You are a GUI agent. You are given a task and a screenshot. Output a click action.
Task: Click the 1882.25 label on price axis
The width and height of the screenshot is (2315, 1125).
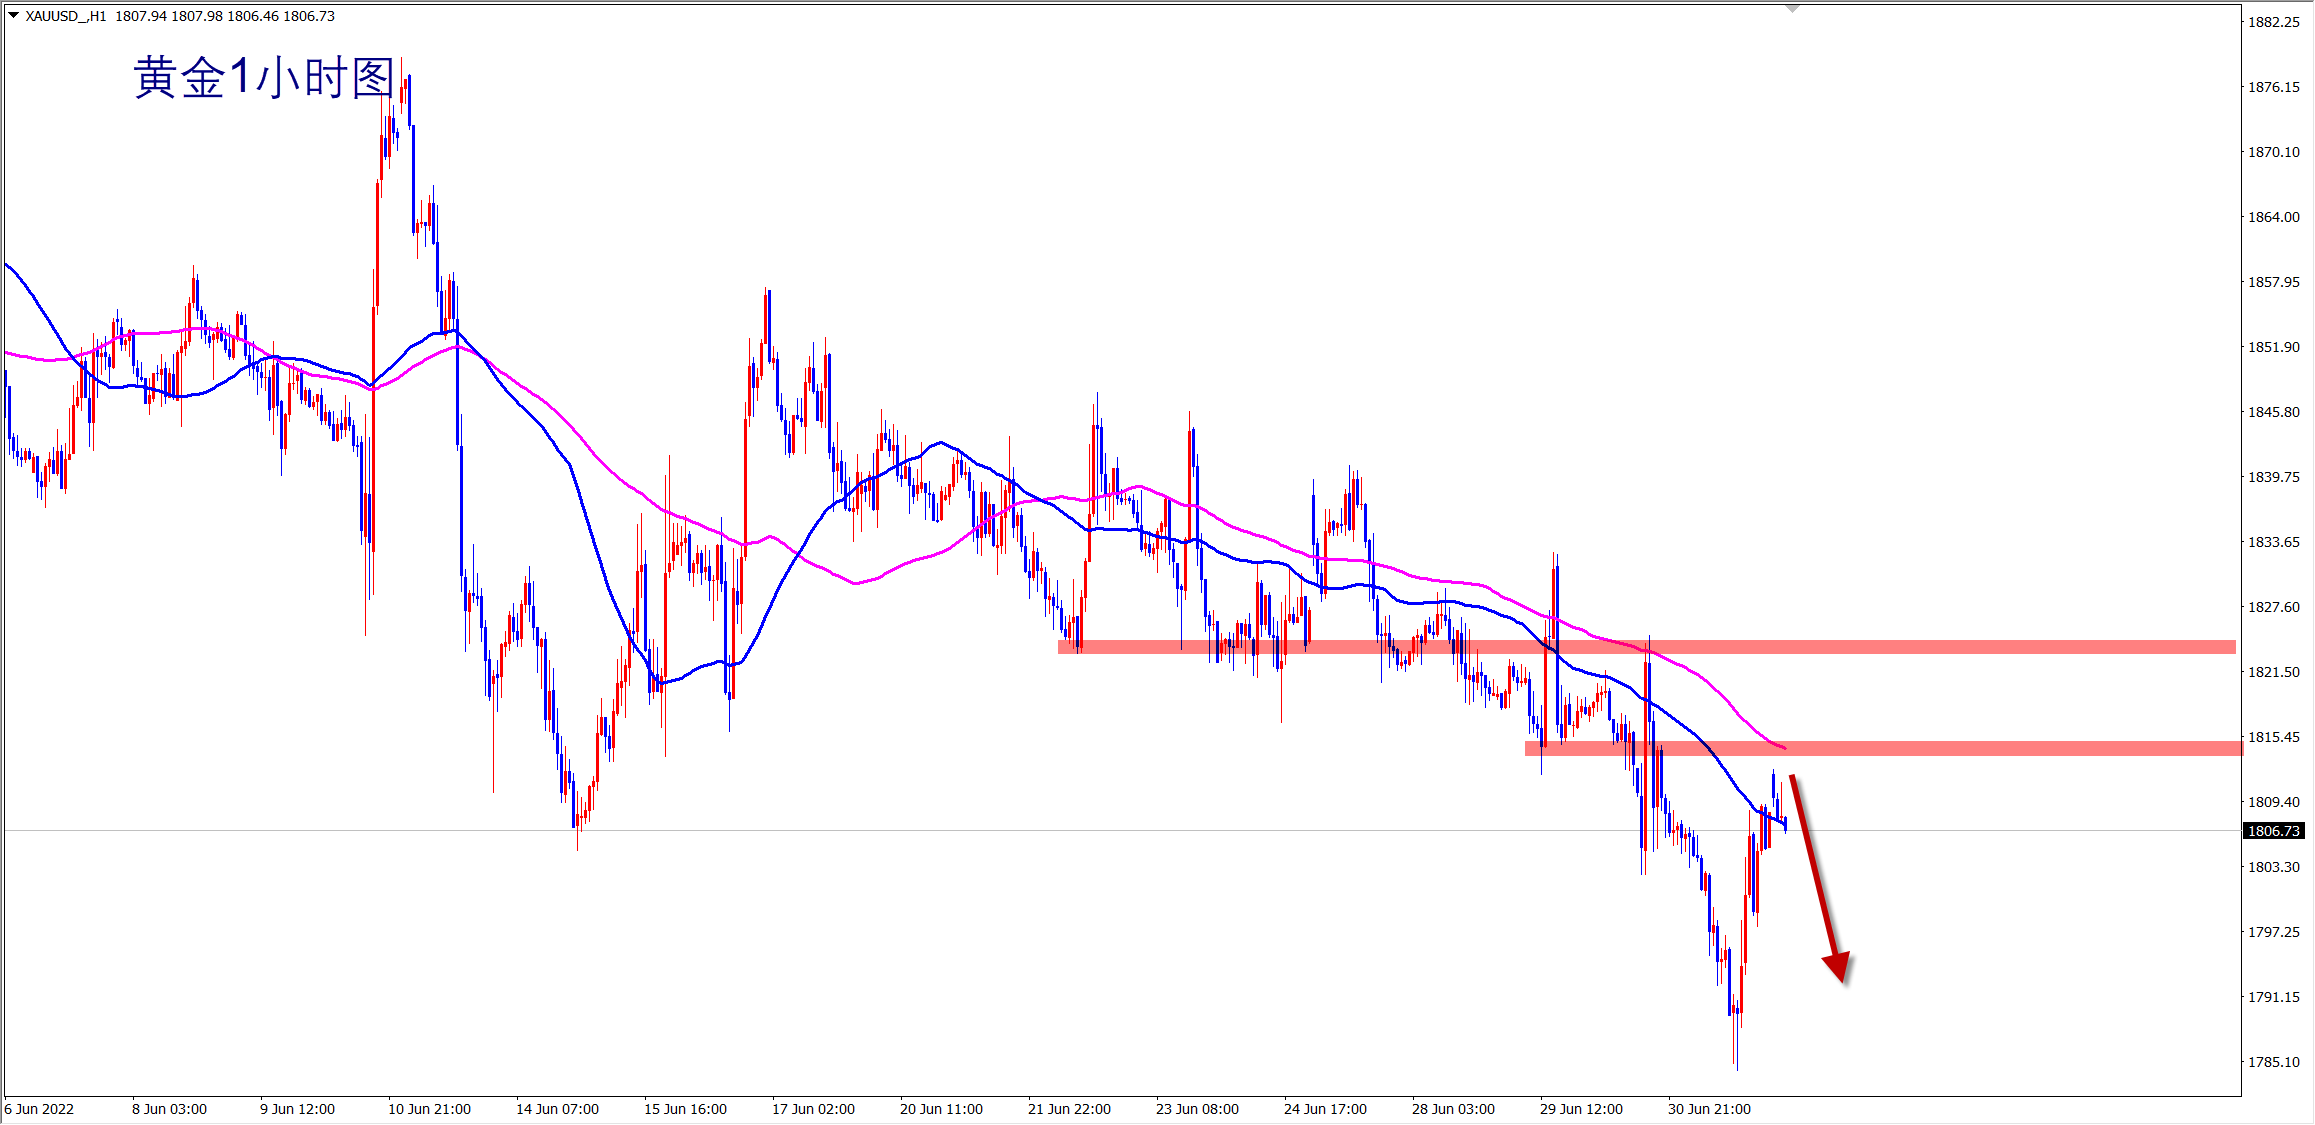(2273, 22)
